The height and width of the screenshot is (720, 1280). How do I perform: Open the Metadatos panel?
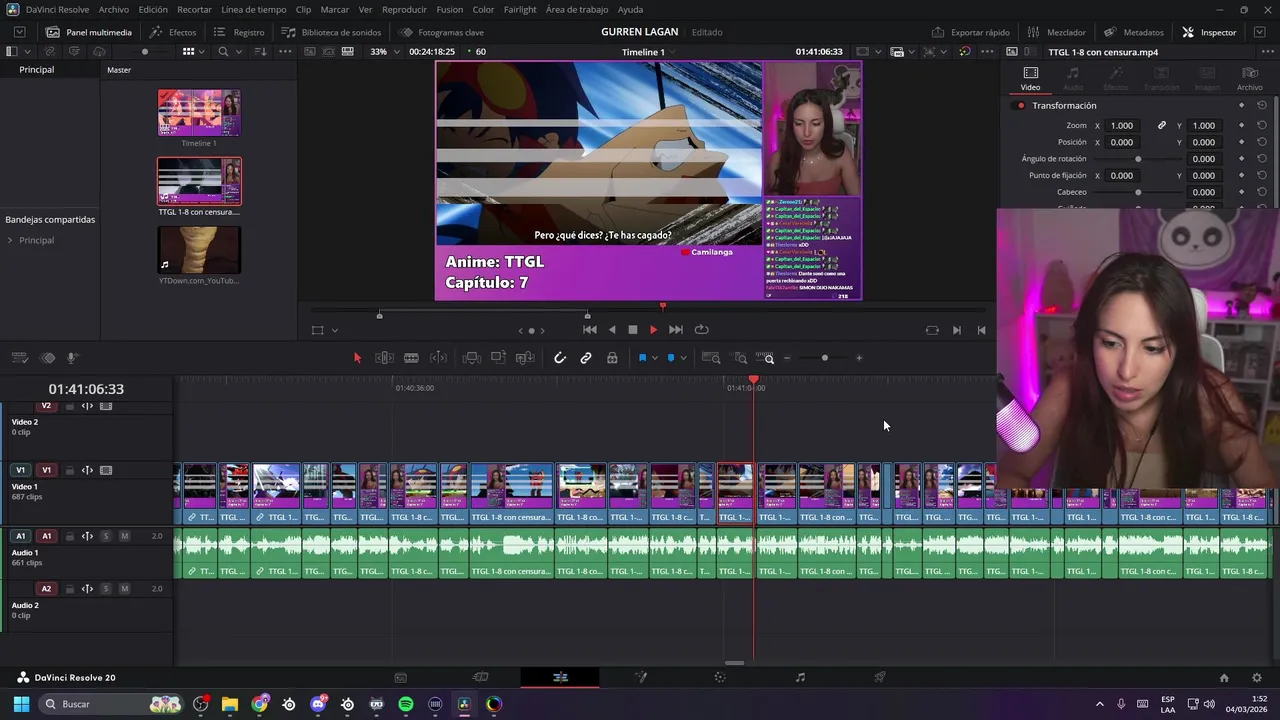pyautogui.click(x=1134, y=32)
